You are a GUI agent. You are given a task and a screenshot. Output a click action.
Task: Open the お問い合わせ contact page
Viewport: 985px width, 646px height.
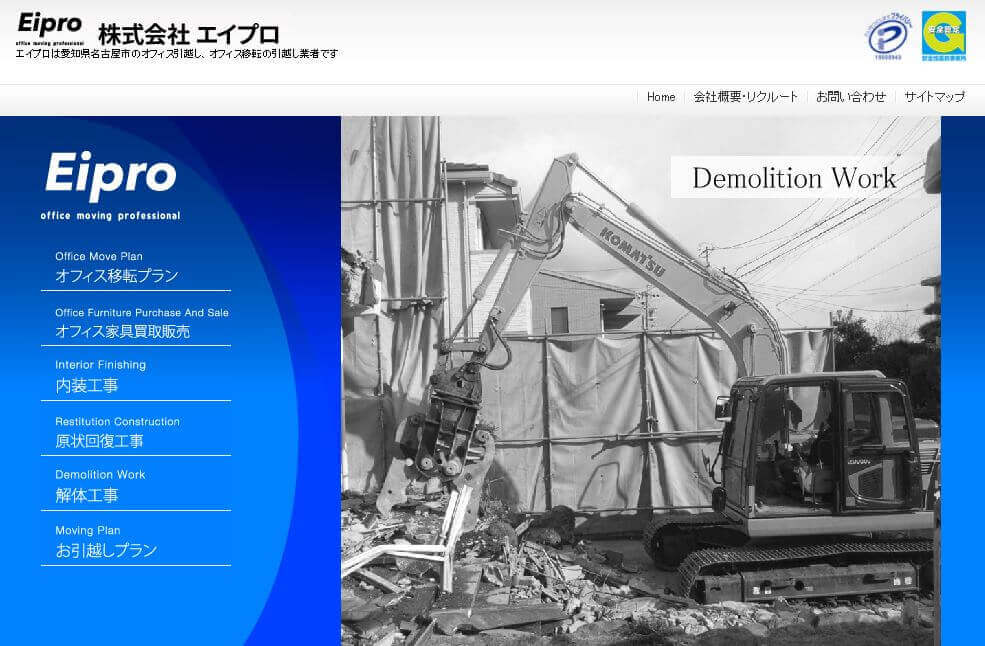click(851, 97)
